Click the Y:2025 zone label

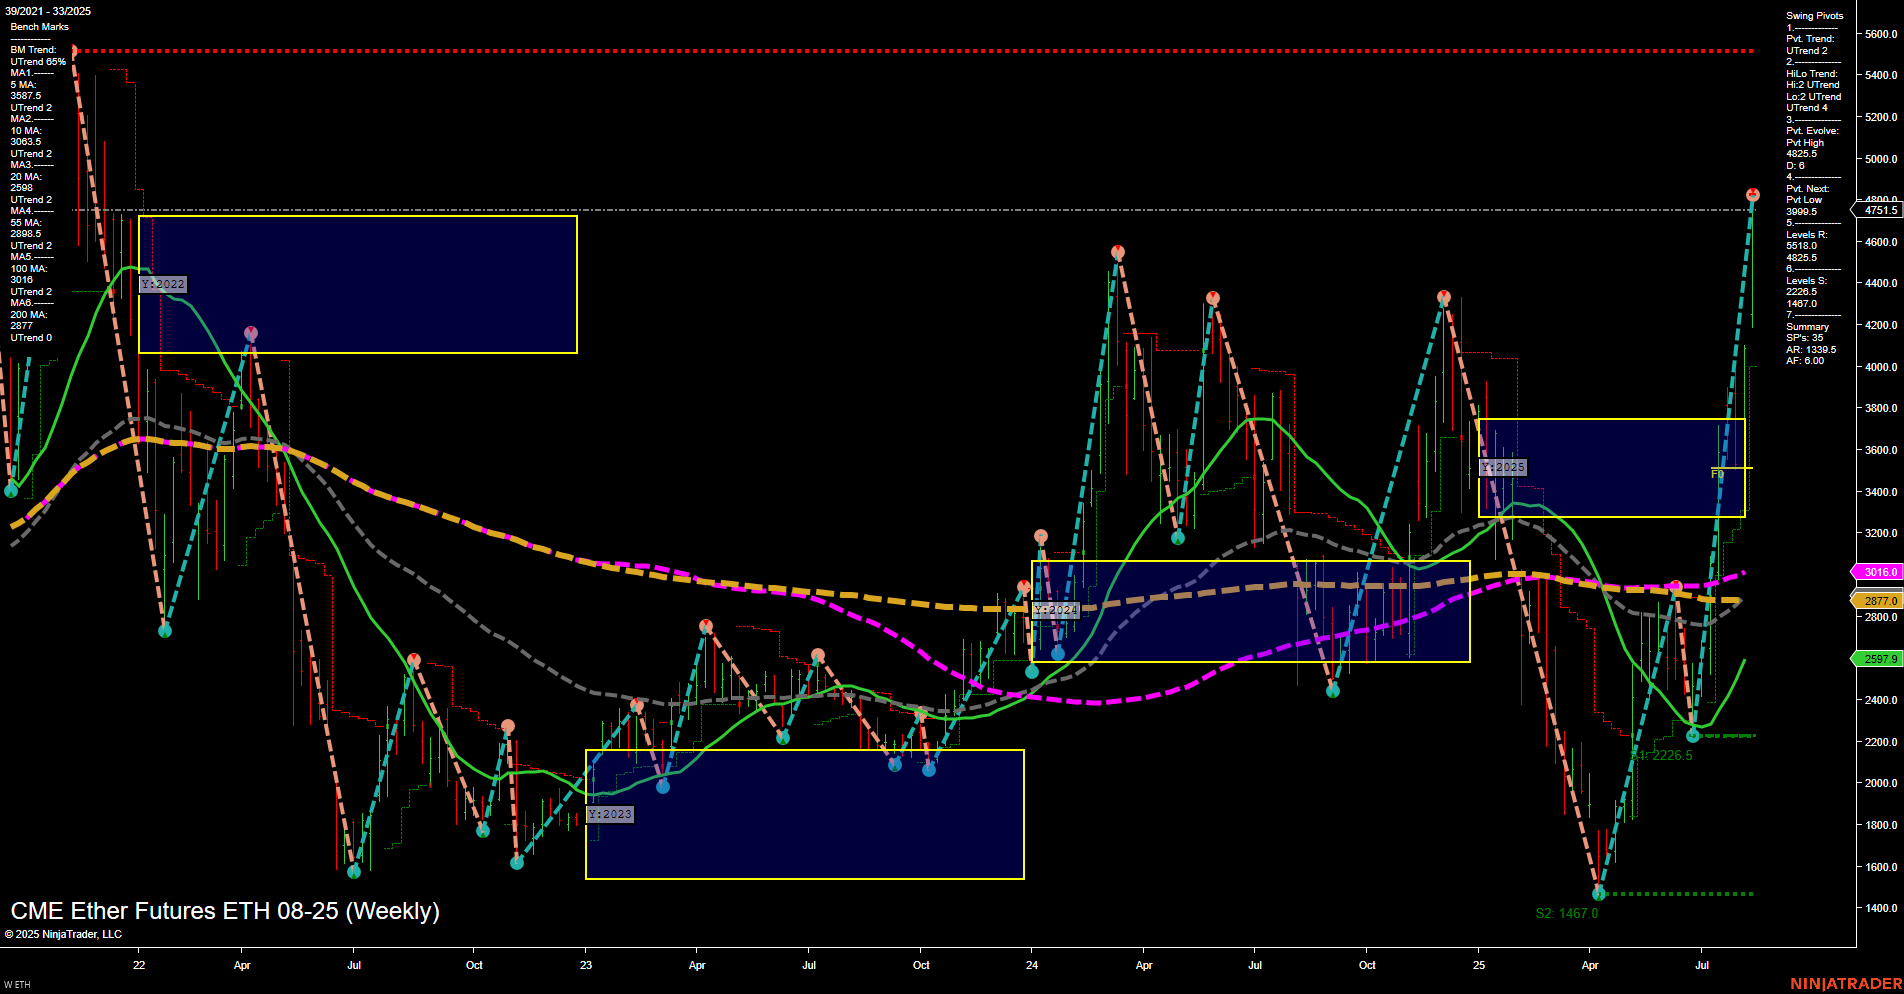pyautogui.click(x=1504, y=466)
